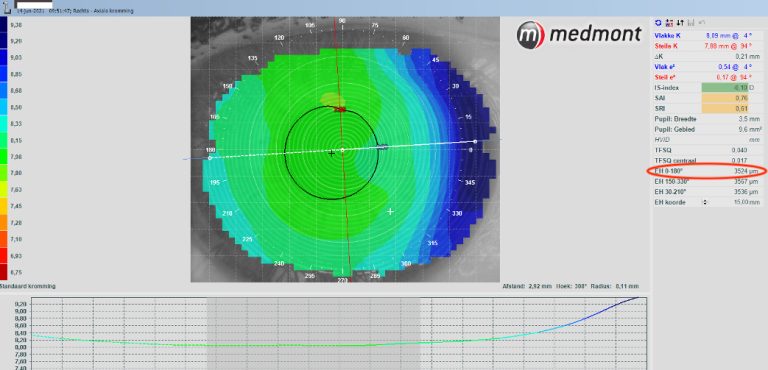Click the white meridian line right end handle
This screenshot has height=370, width=768.
(x=475, y=141)
